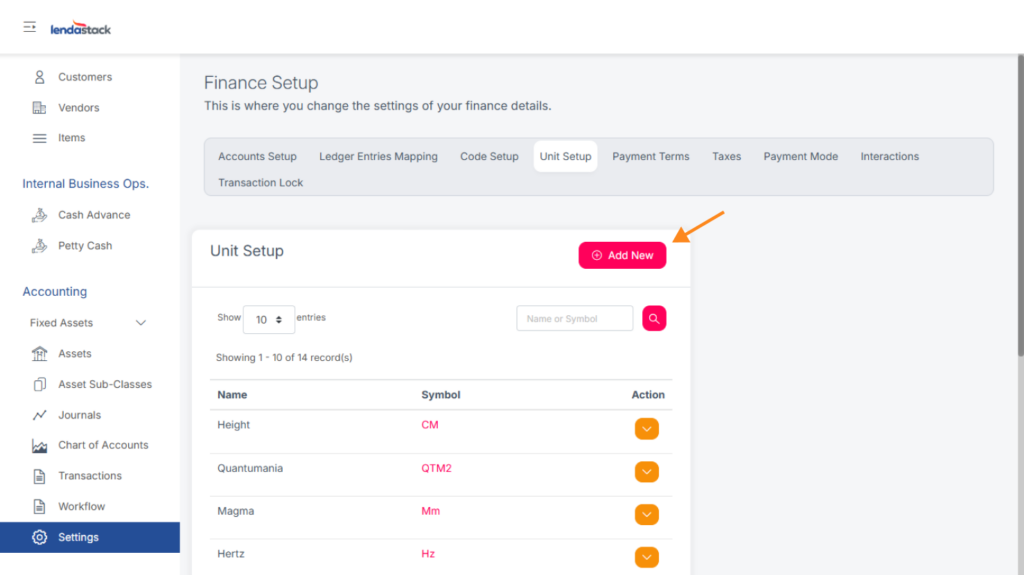Select the Accounts Setup tab
Screen dimensions: 1024x575
point(257,157)
